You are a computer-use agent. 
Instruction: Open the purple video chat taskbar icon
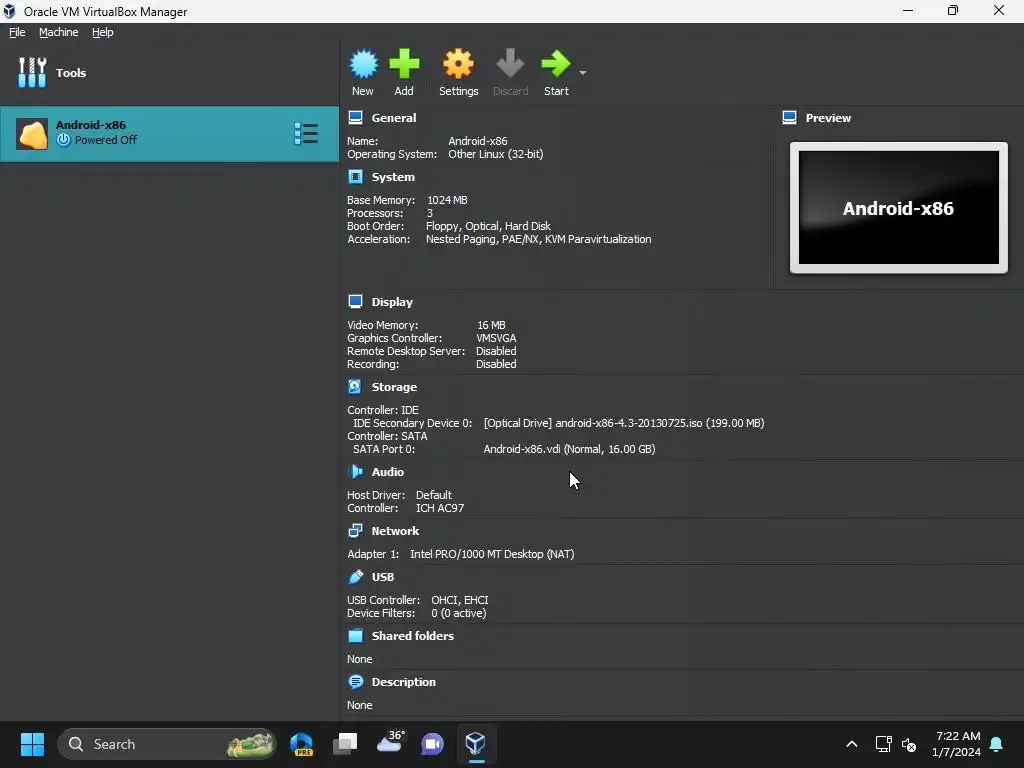432,744
